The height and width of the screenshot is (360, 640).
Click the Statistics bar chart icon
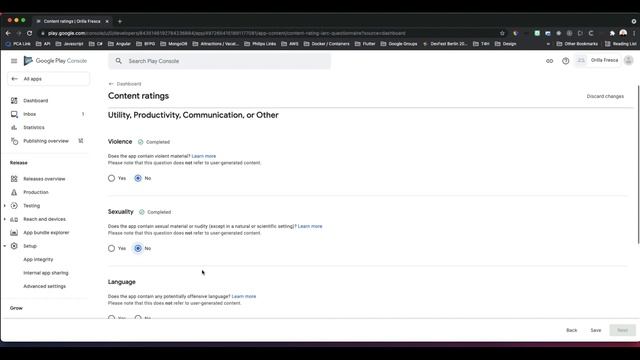pos(14,127)
